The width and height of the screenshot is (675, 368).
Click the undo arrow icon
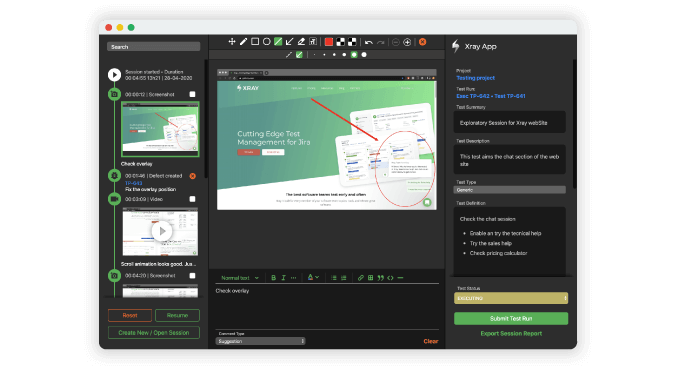(368, 42)
